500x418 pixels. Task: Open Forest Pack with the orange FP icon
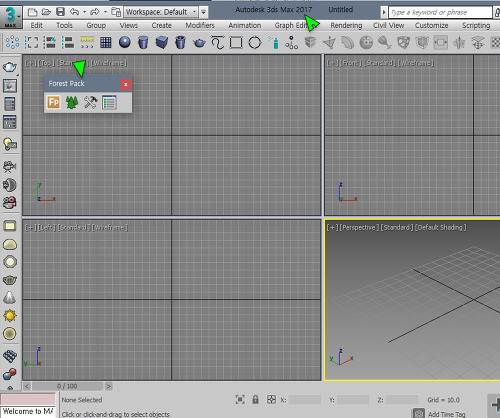(54, 102)
